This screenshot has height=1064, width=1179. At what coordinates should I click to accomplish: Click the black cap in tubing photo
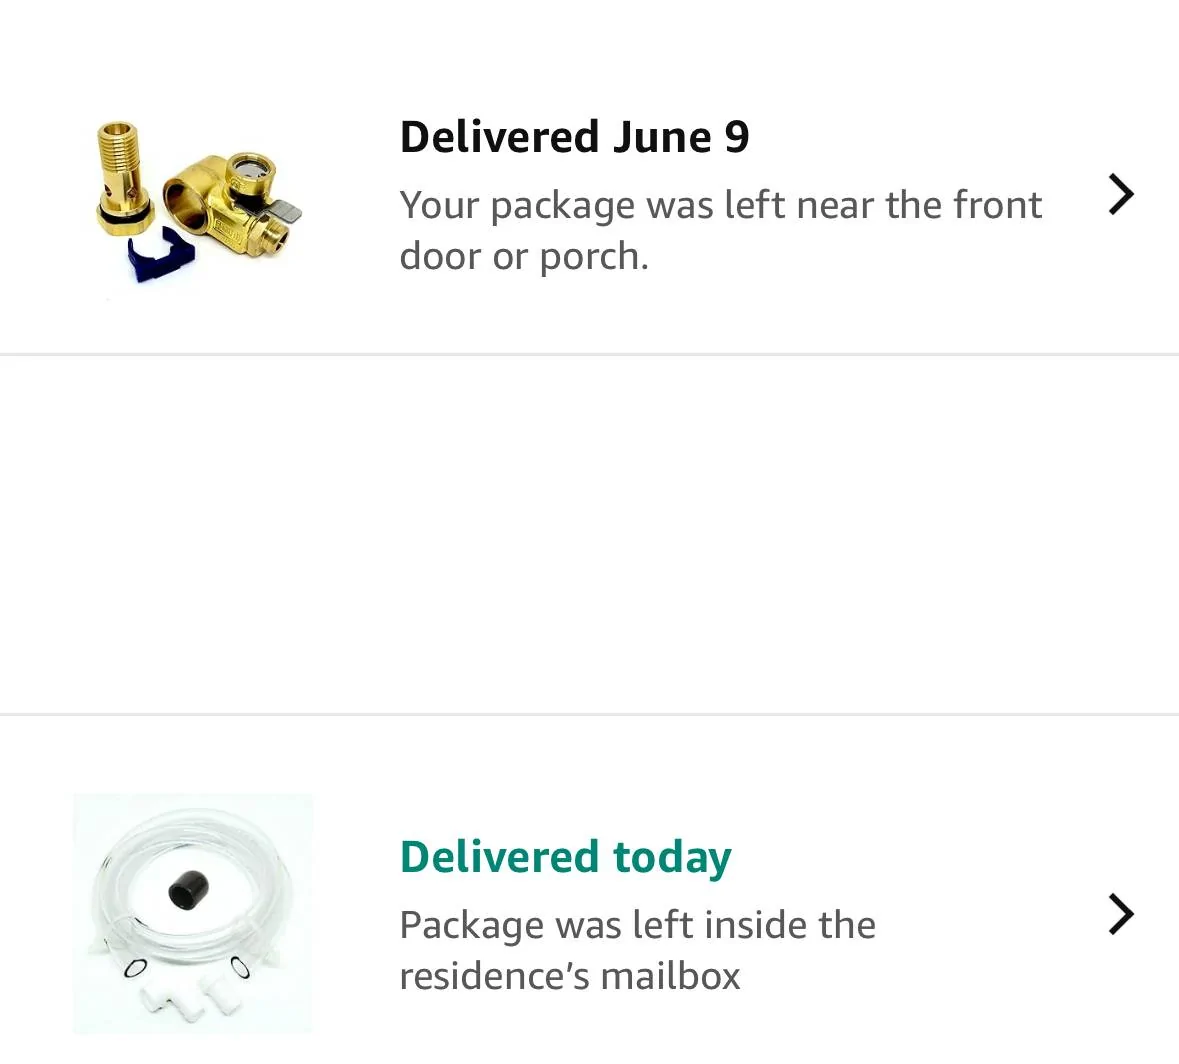(186, 889)
